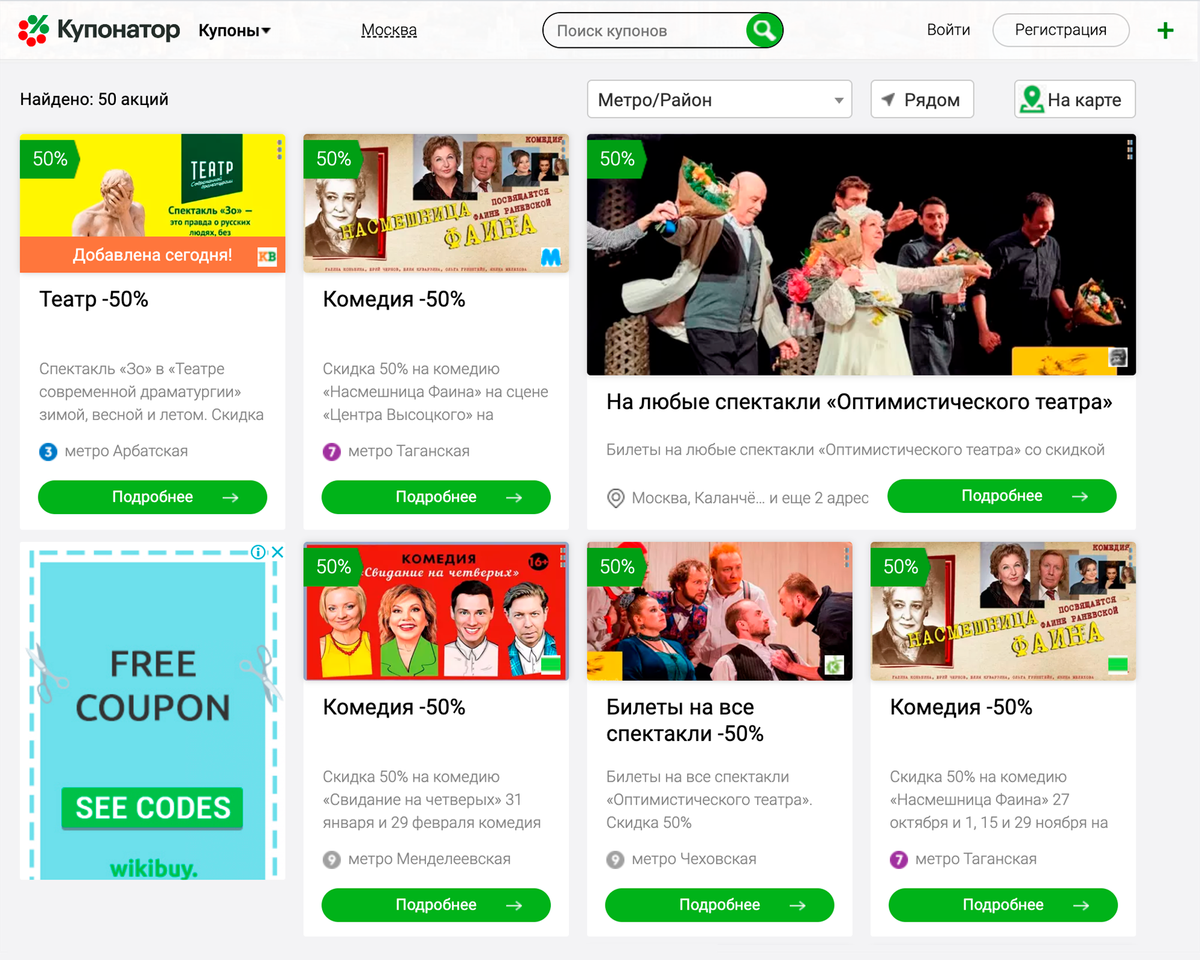Open the Свидание на четверых comedy thumbnail
Viewport: 1200px width, 960px height.
[x=436, y=611]
